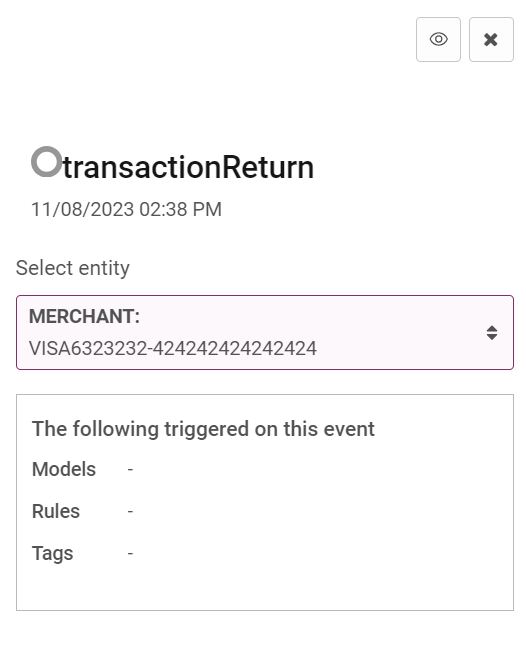Screen dimensions: 526x654
Task: Click the up-down arrows in entity selector
Action: [x=492, y=333]
